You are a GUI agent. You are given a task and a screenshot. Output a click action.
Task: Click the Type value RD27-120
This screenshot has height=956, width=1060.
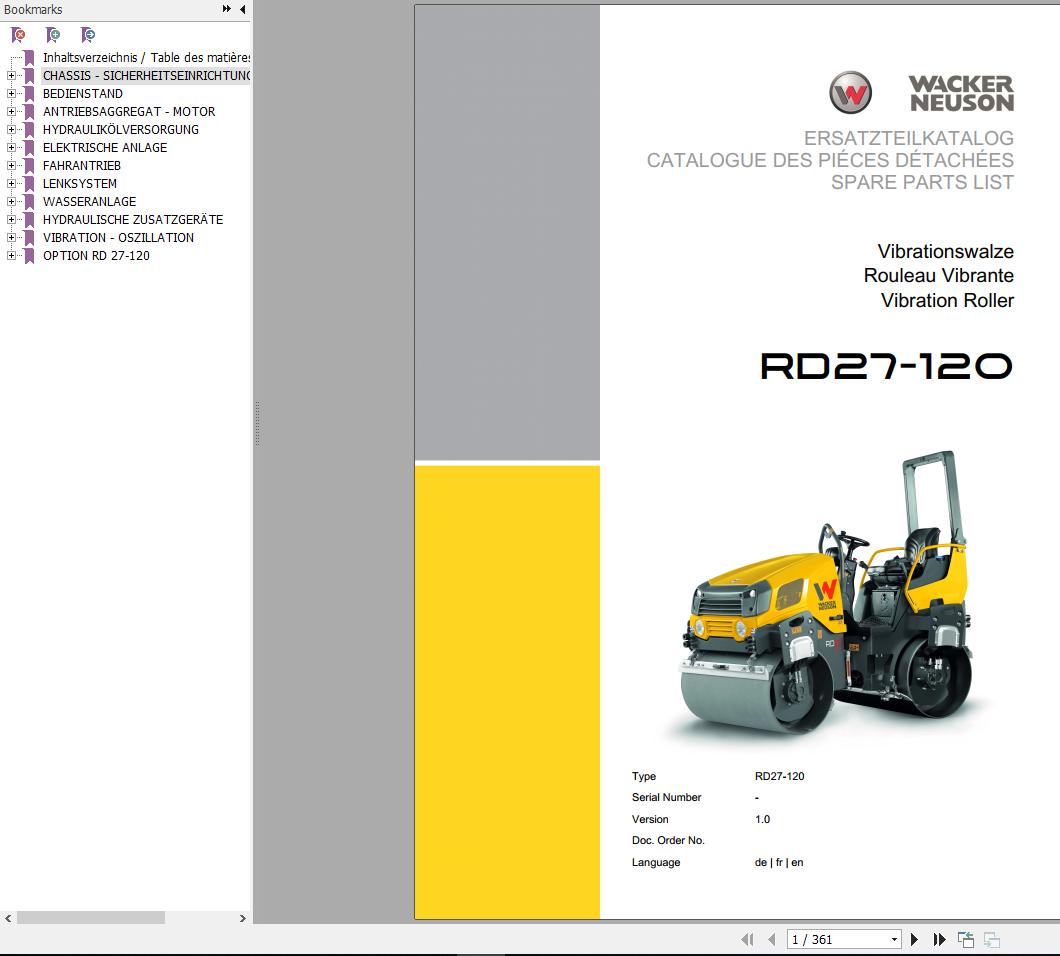779,776
